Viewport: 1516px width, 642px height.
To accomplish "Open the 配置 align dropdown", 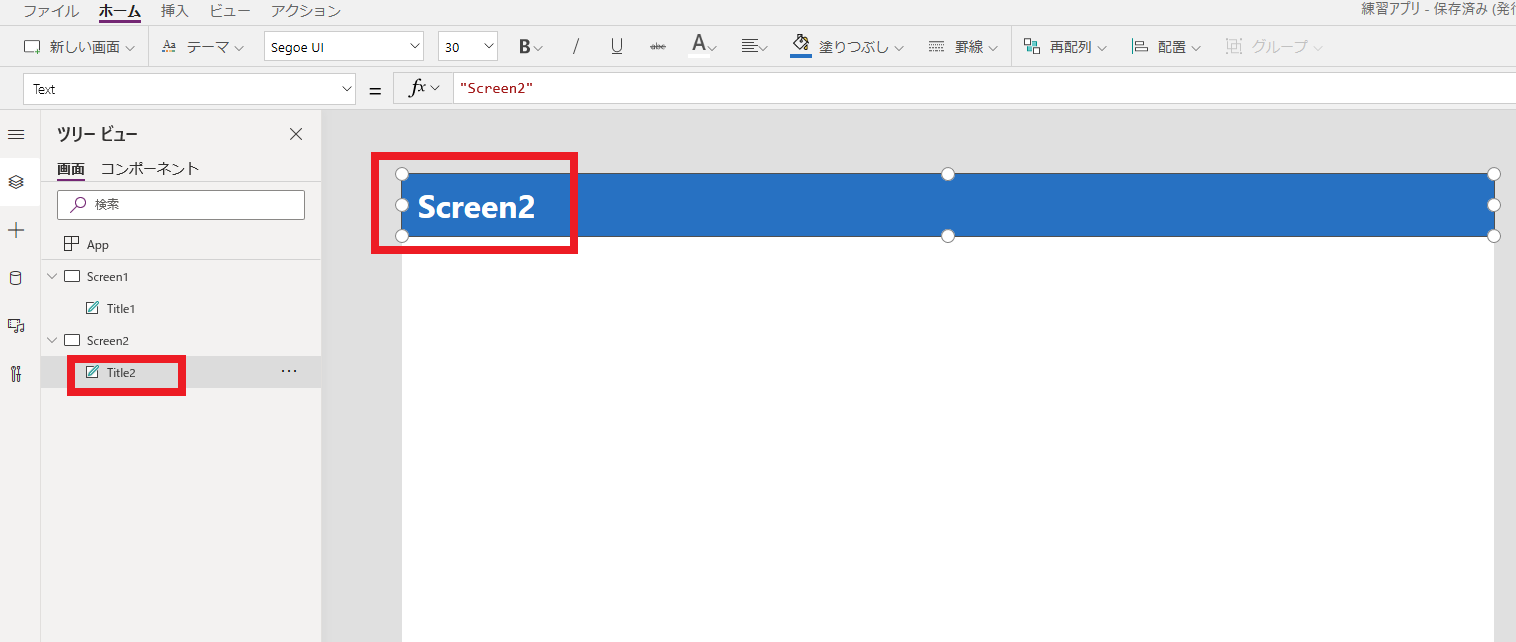I will tap(1166, 47).
